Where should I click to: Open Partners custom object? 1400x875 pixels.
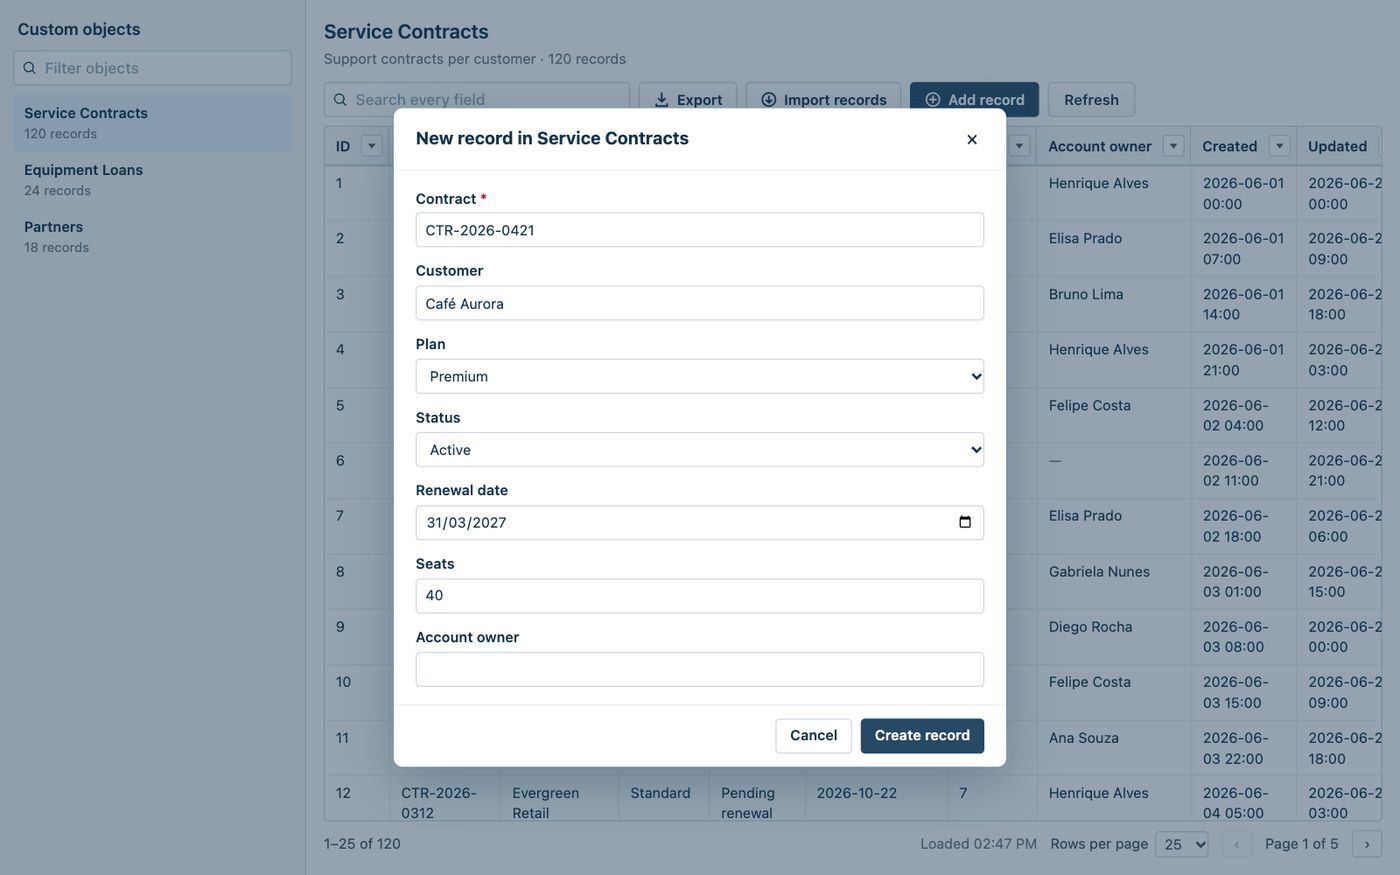pos(153,237)
